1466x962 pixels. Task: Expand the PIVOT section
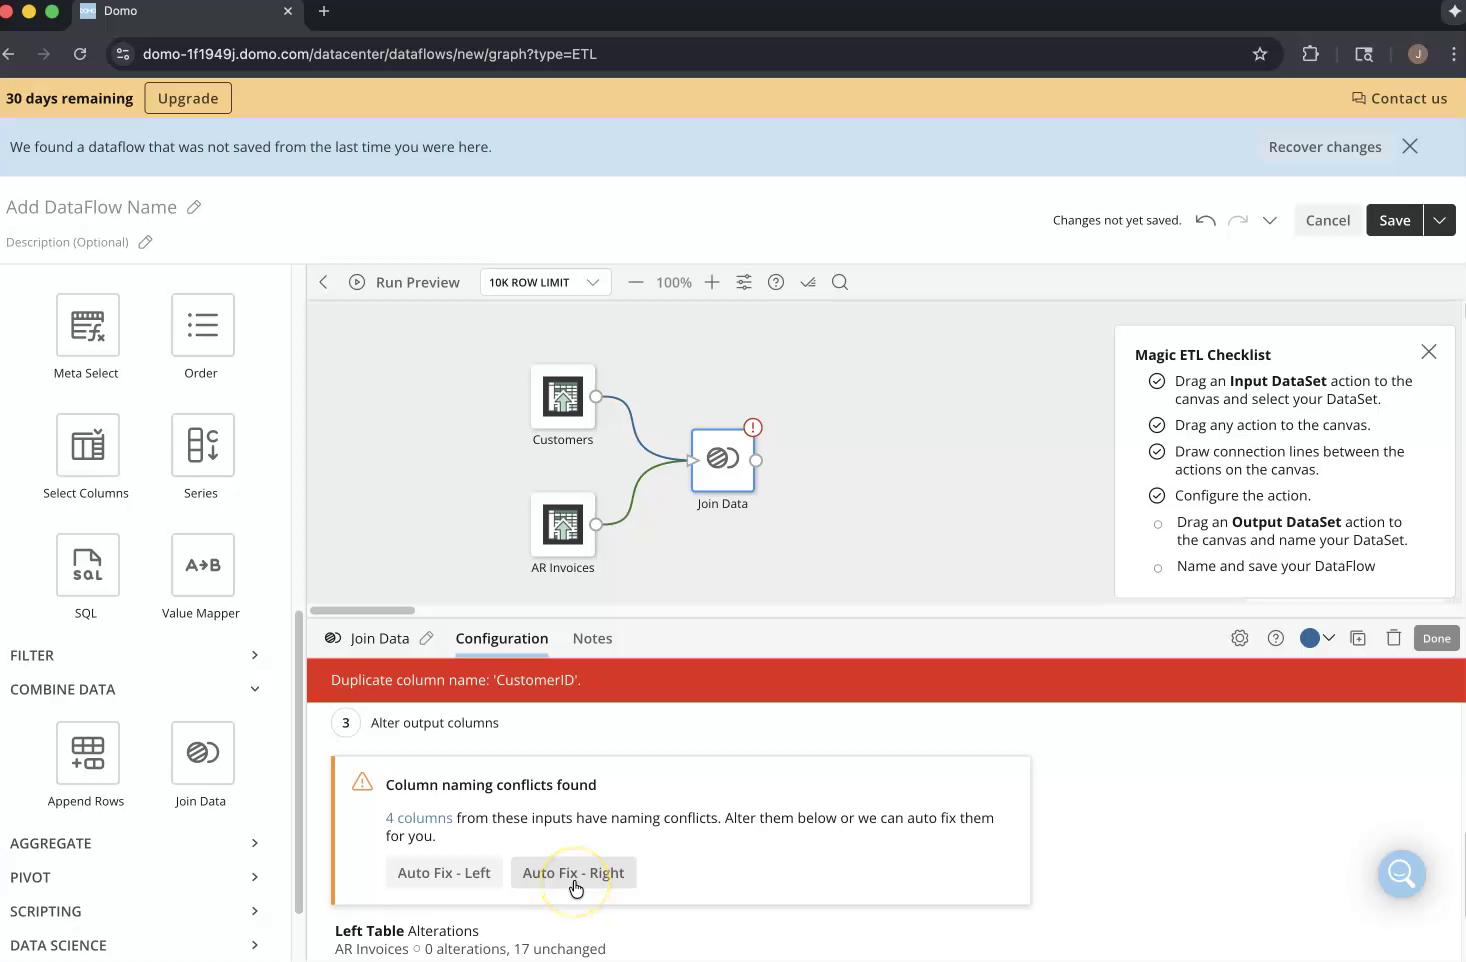(135, 877)
